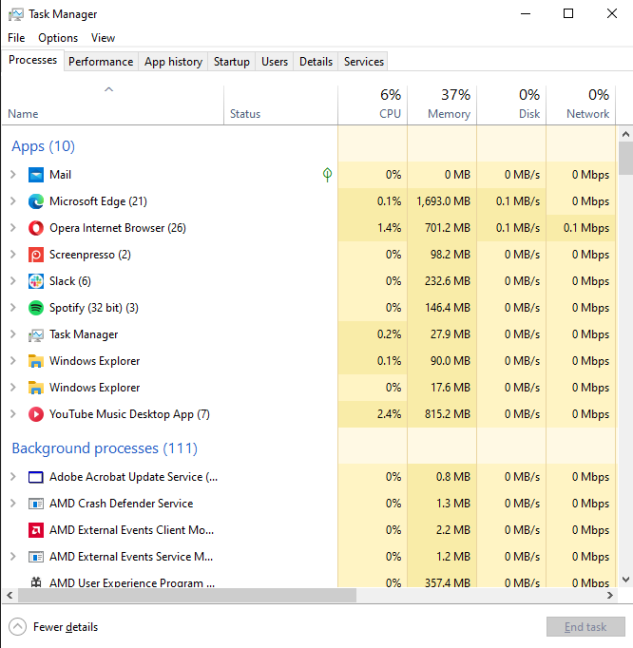Viewport: 633px width, 648px height.
Task: Open the File menu
Action: (x=16, y=38)
